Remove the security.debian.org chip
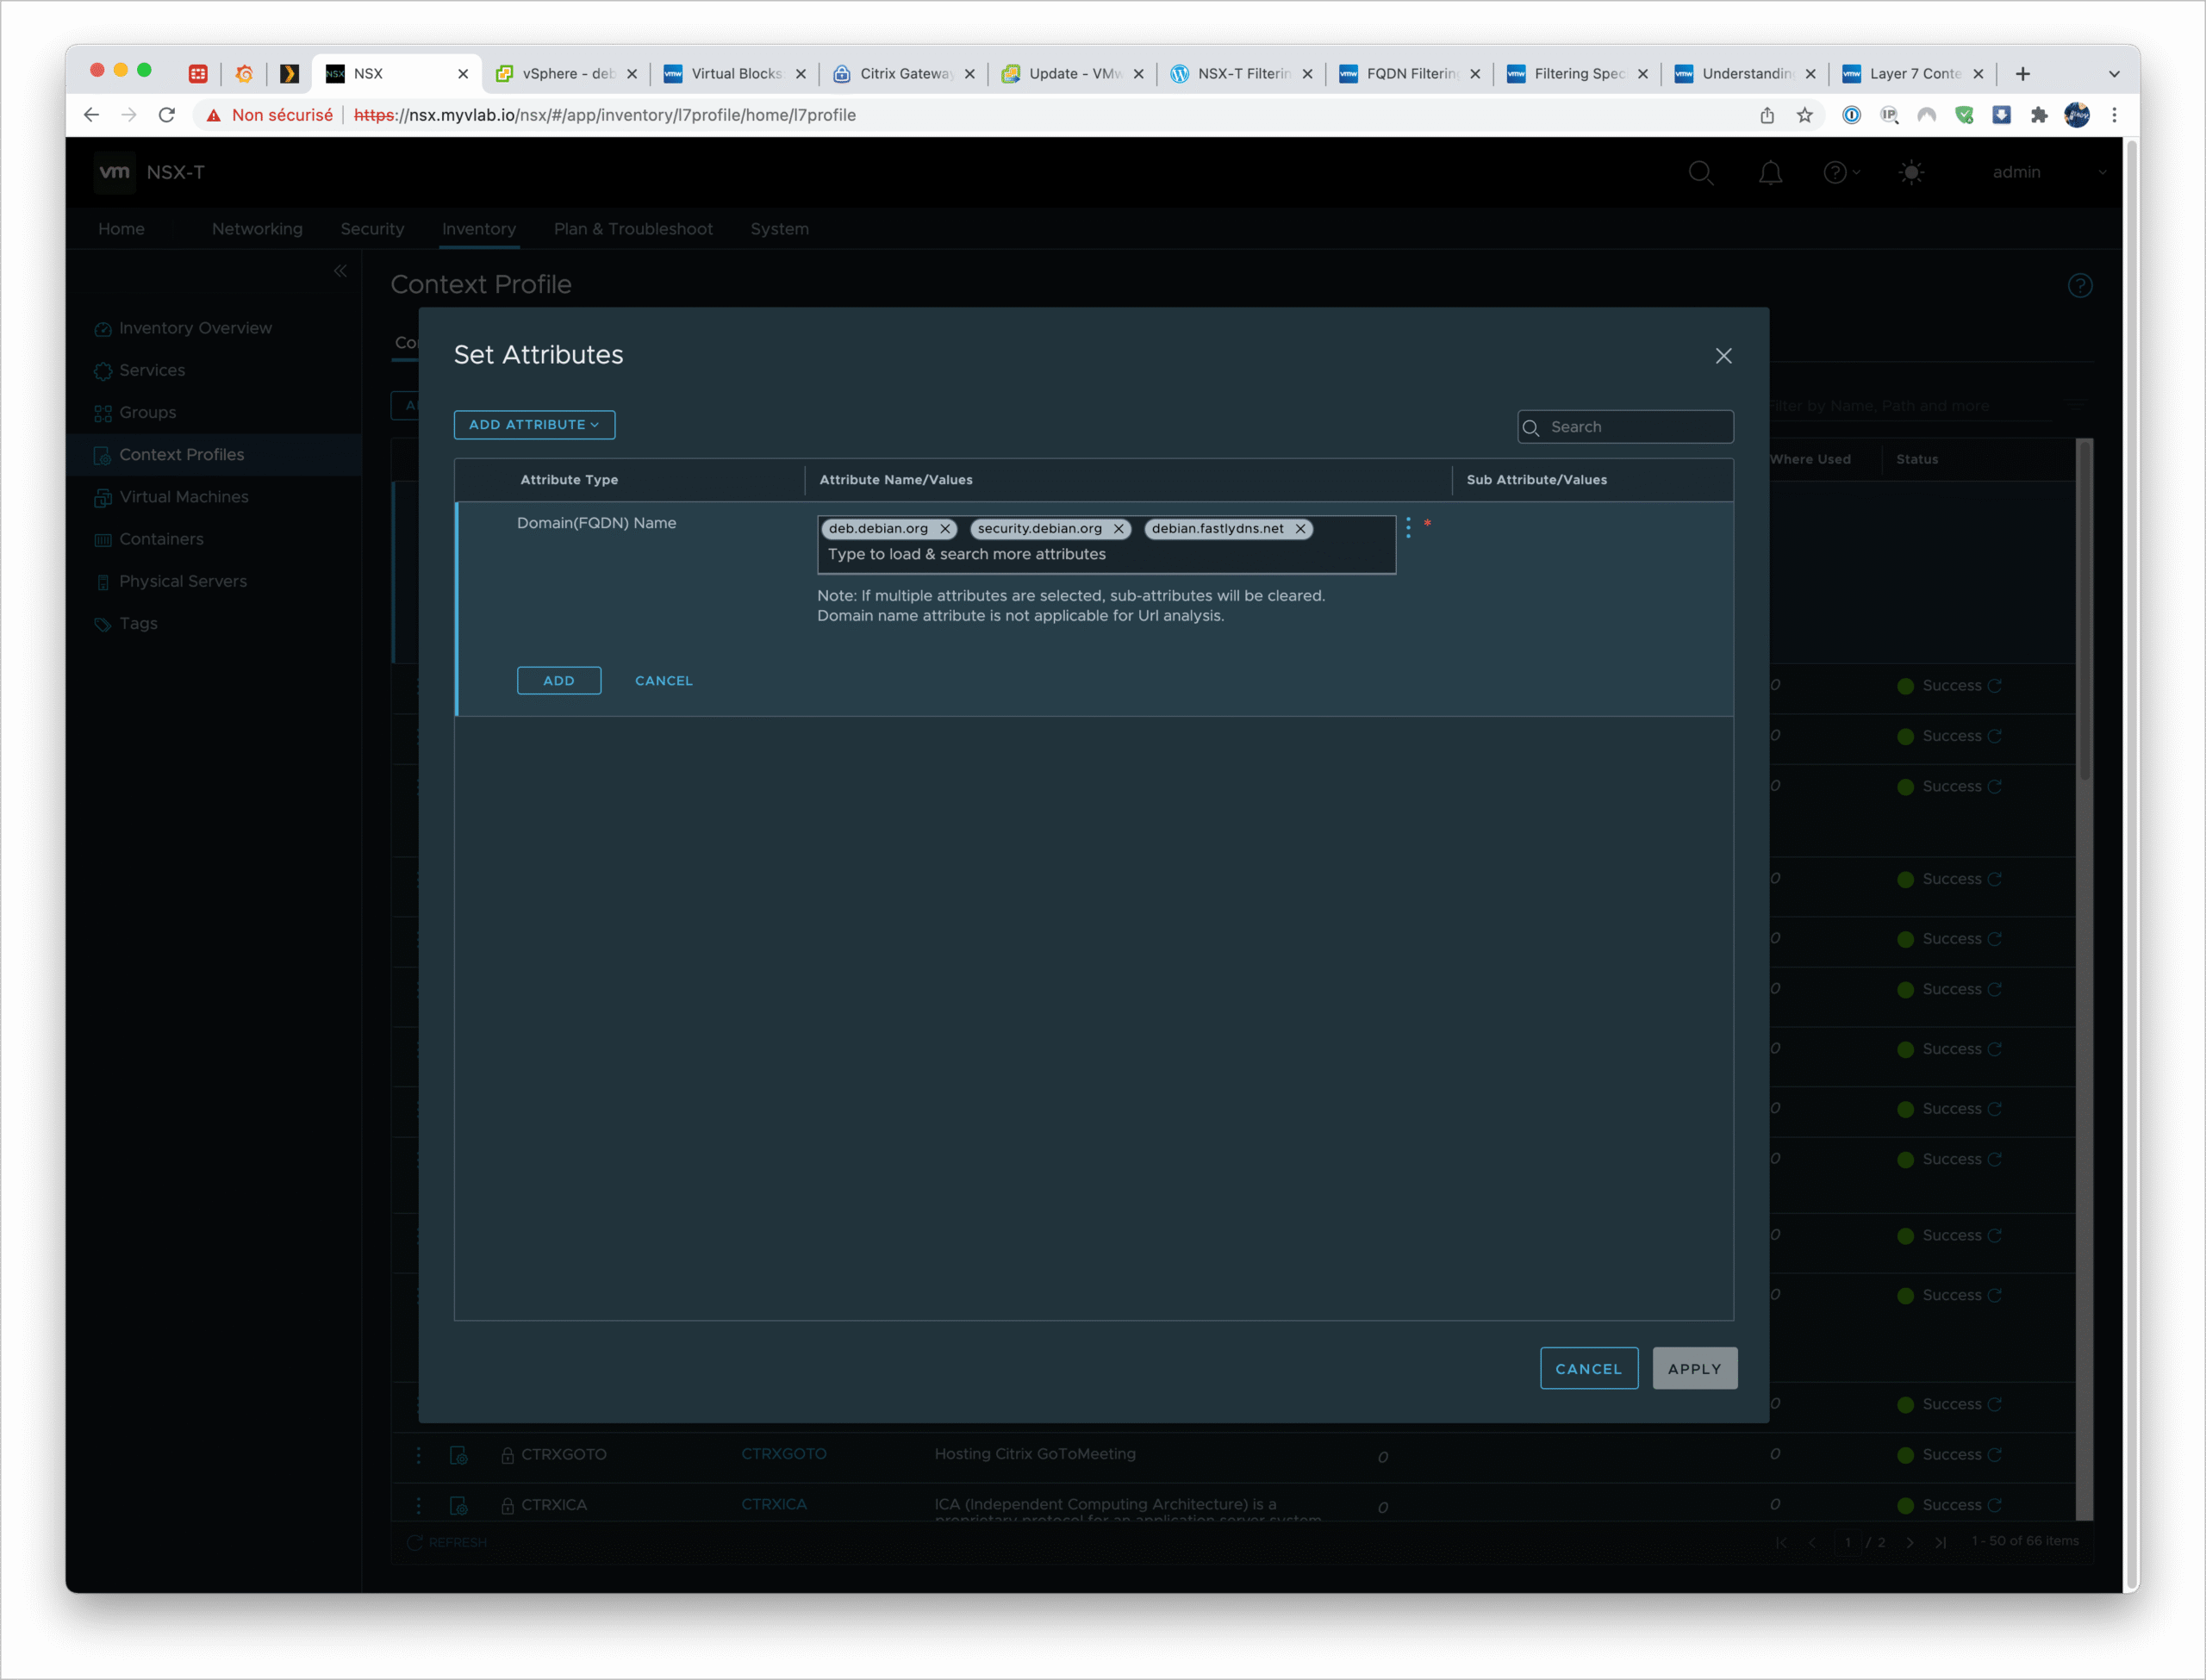Screen dimensions: 2206x1680 [1118, 529]
